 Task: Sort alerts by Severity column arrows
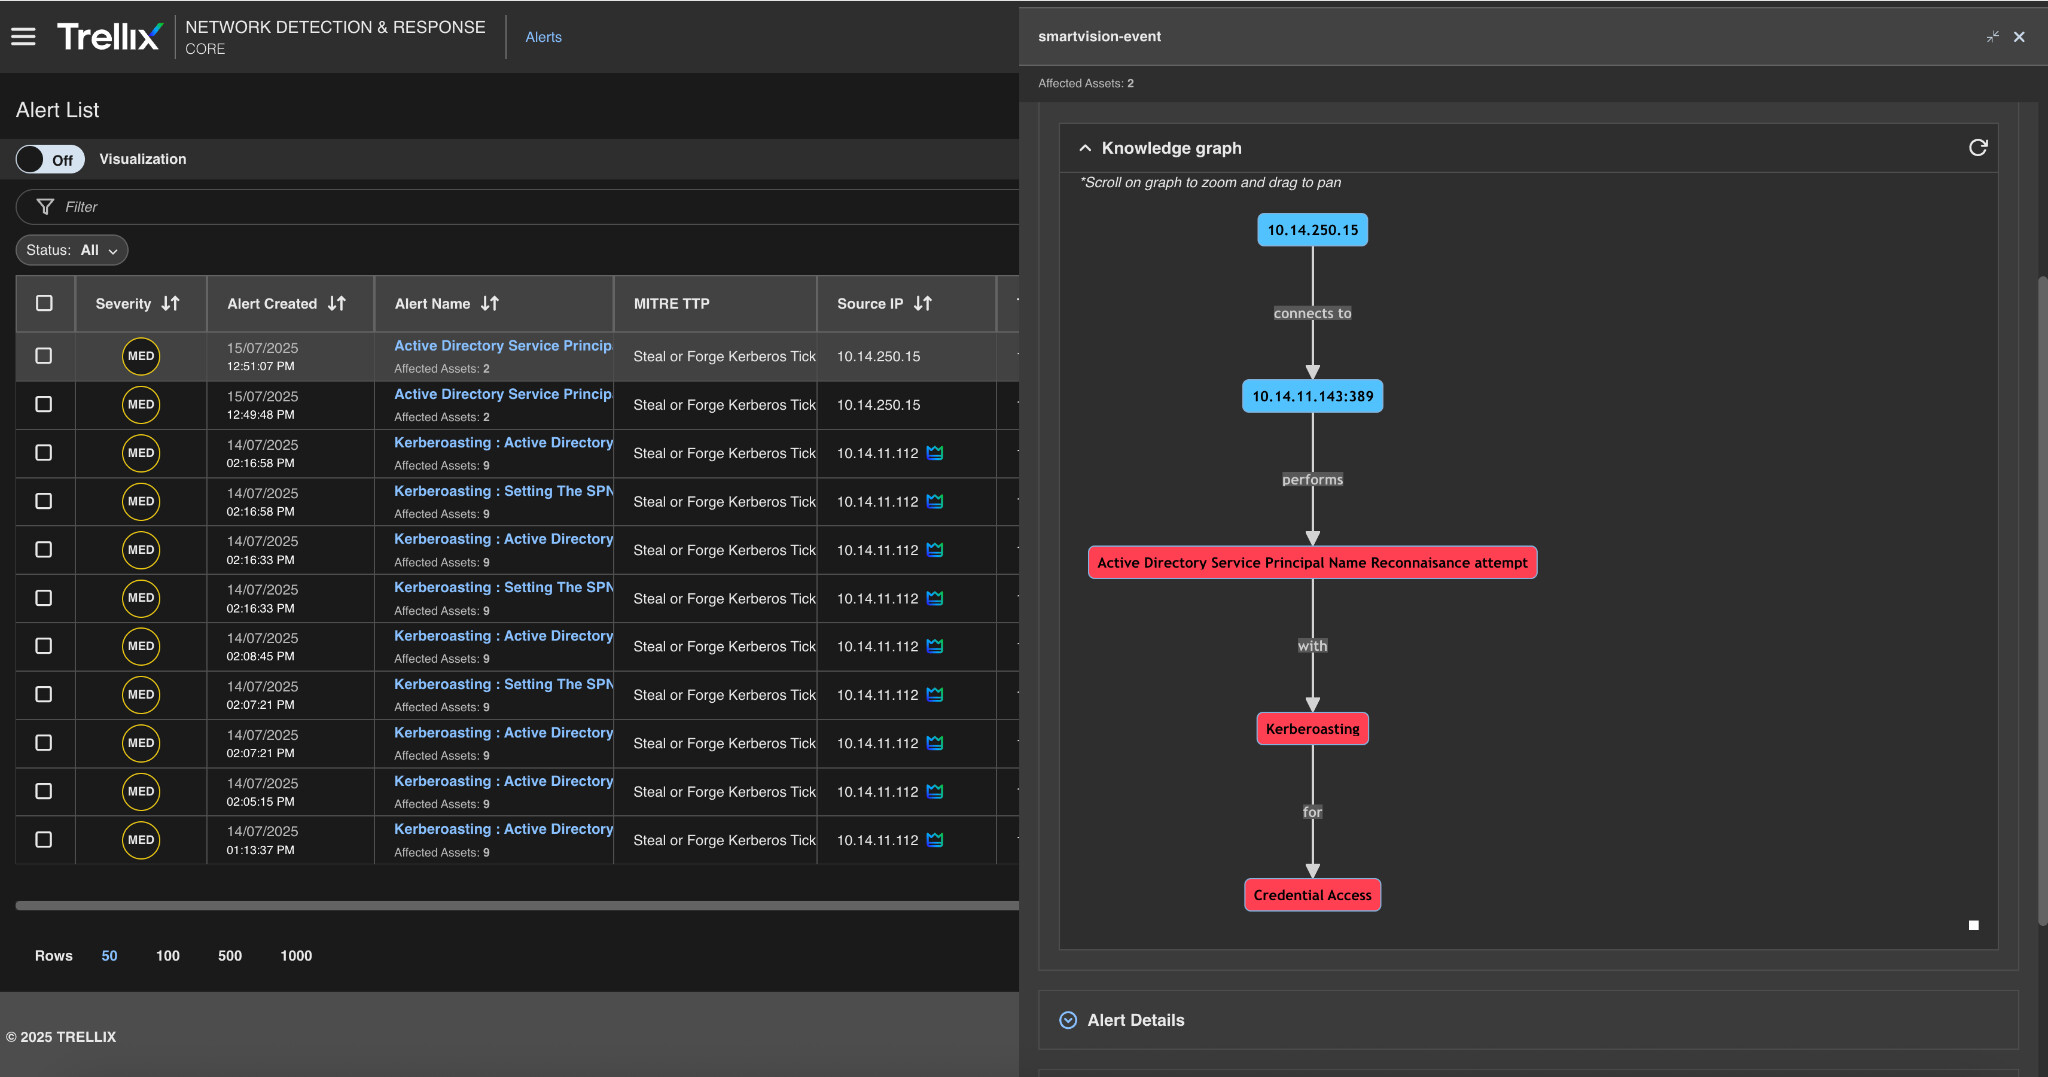tap(171, 304)
